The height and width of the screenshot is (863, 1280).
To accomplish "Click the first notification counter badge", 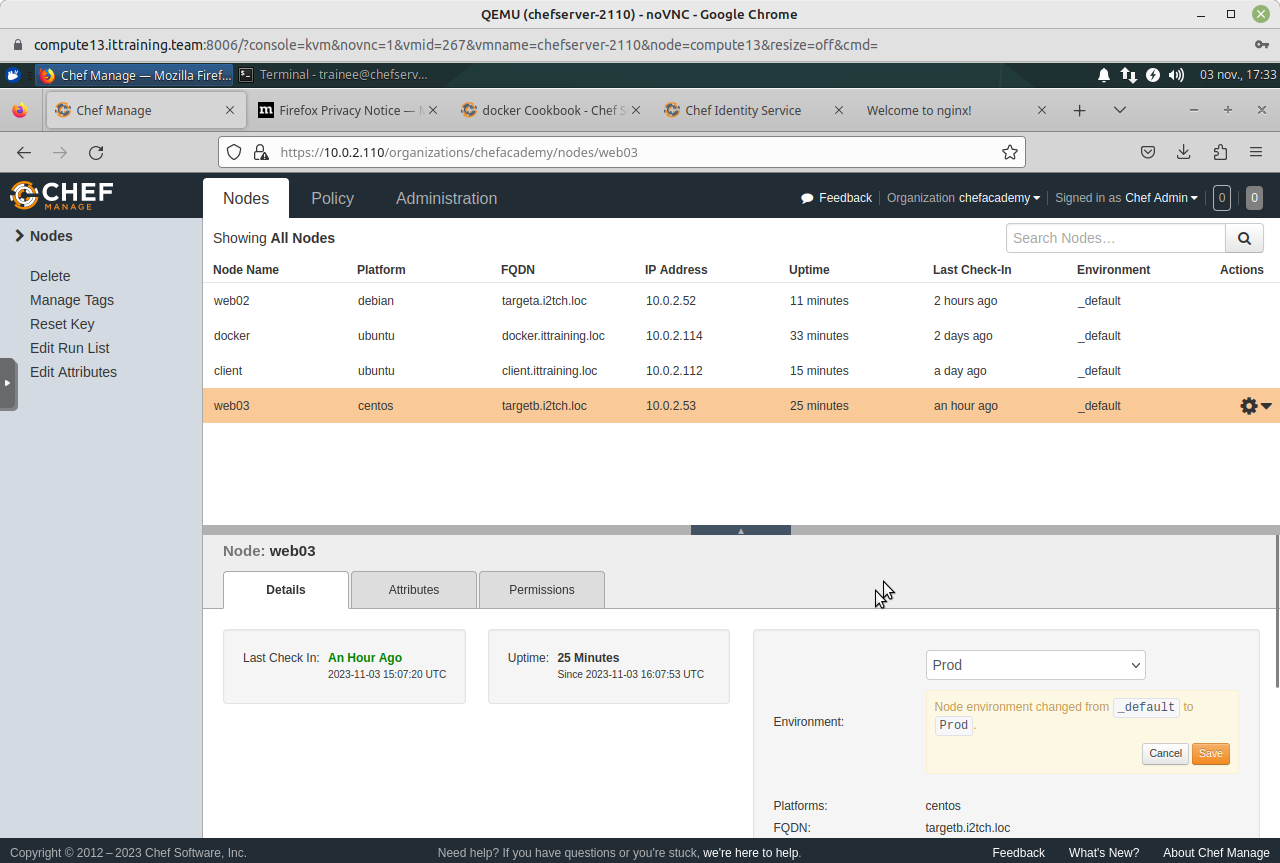I will [1221, 198].
